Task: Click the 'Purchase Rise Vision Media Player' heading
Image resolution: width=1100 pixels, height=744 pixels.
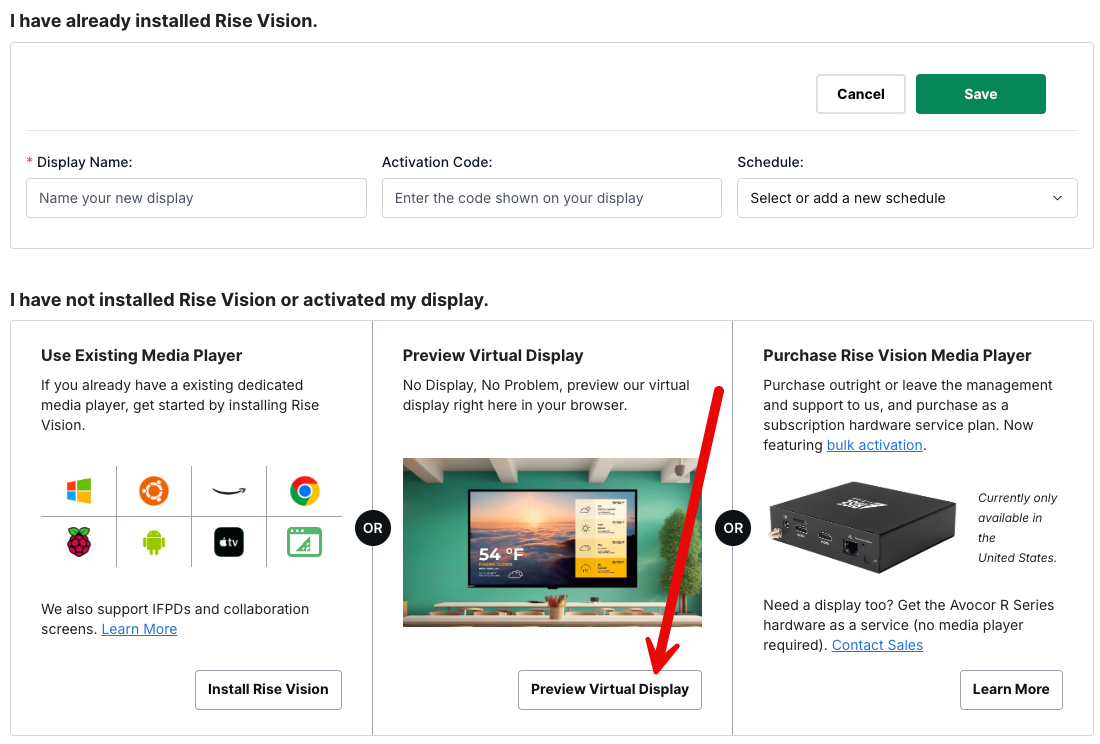Action: pos(897,356)
